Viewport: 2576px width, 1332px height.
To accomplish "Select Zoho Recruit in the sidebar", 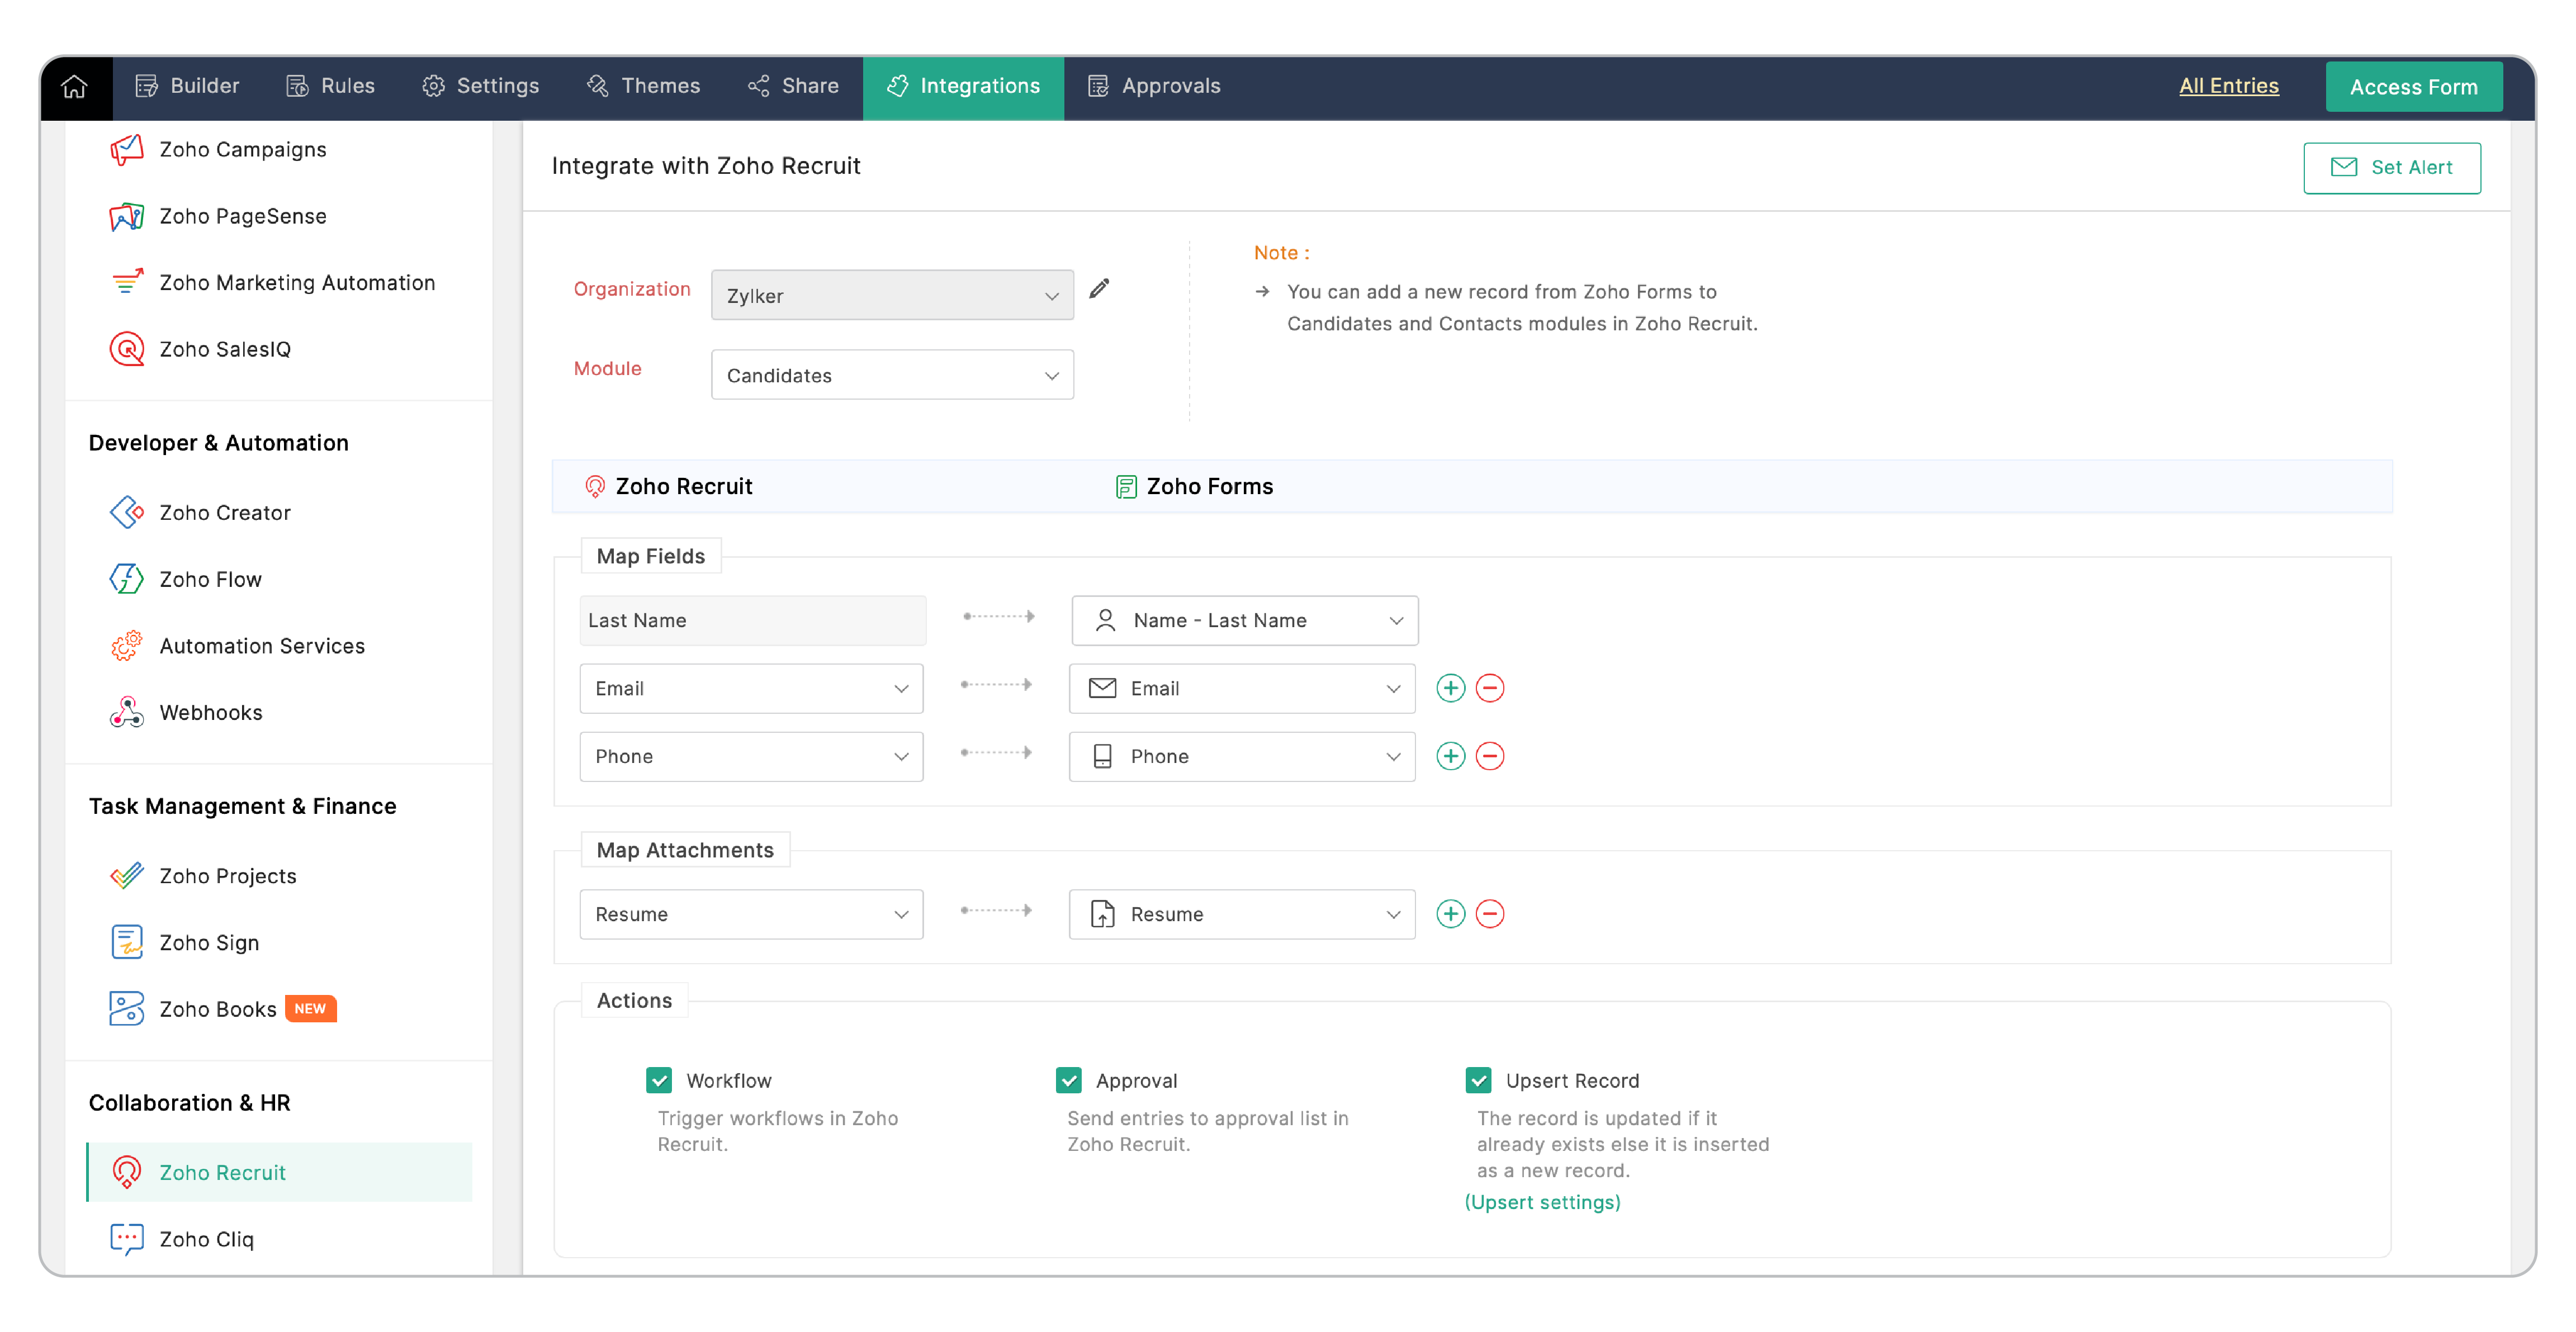I will click(279, 1172).
